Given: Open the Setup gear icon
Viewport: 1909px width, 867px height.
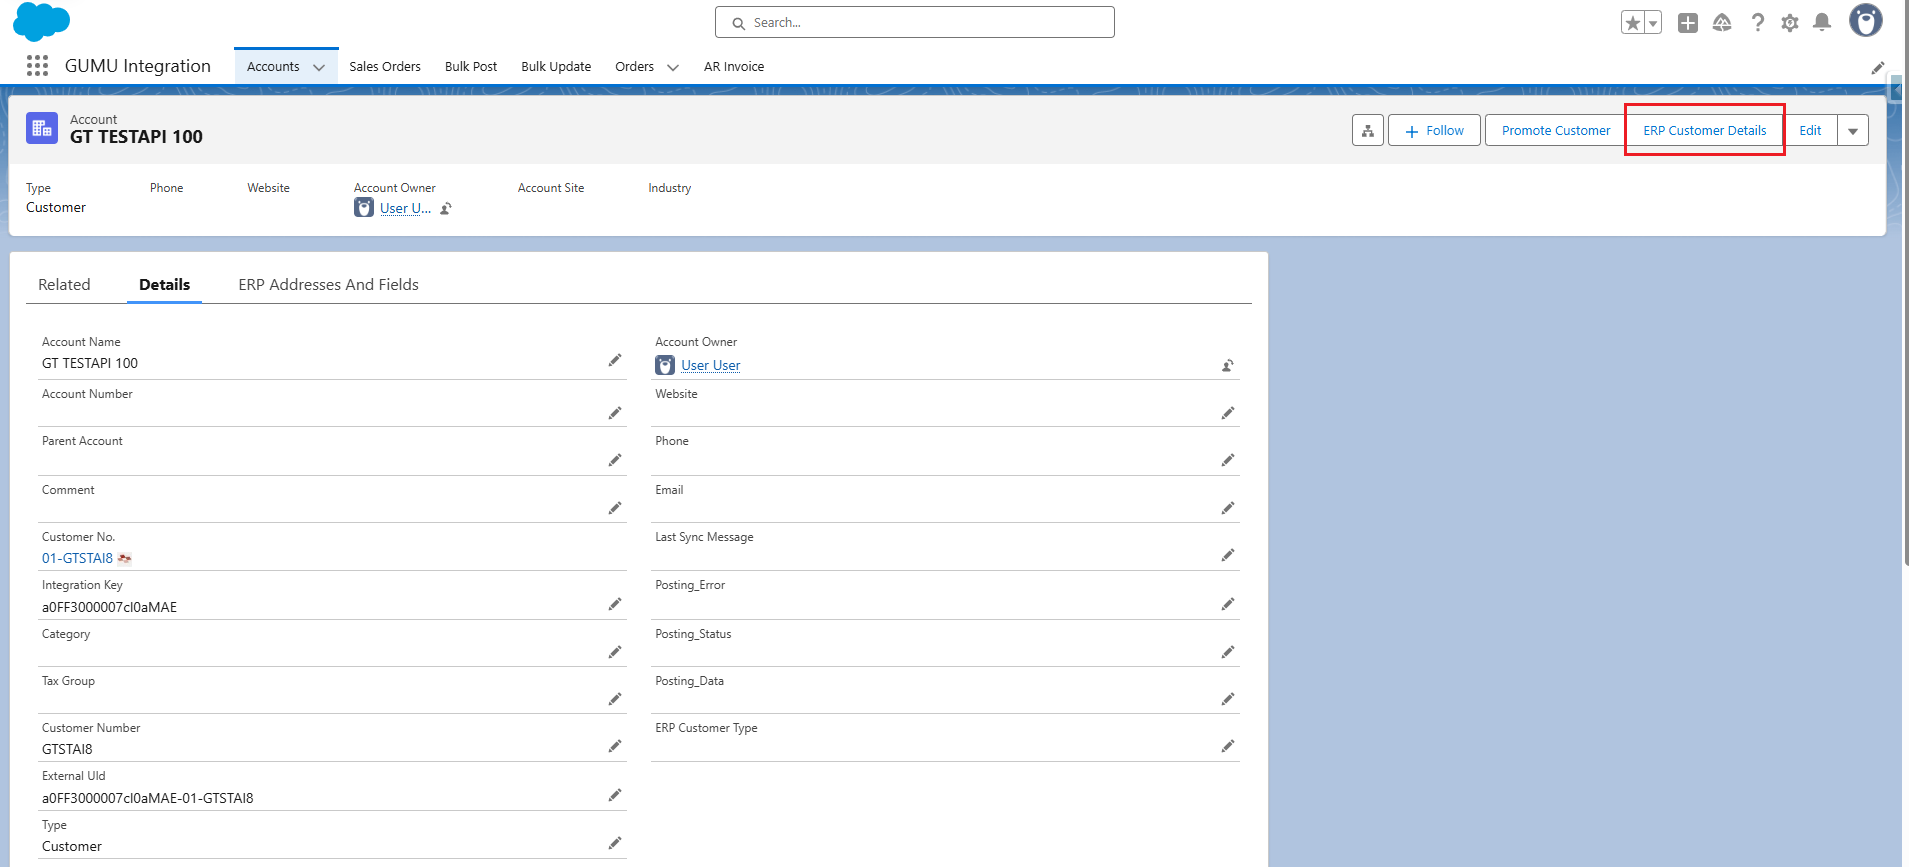Looking at the screenshot, I should 1790,23.
